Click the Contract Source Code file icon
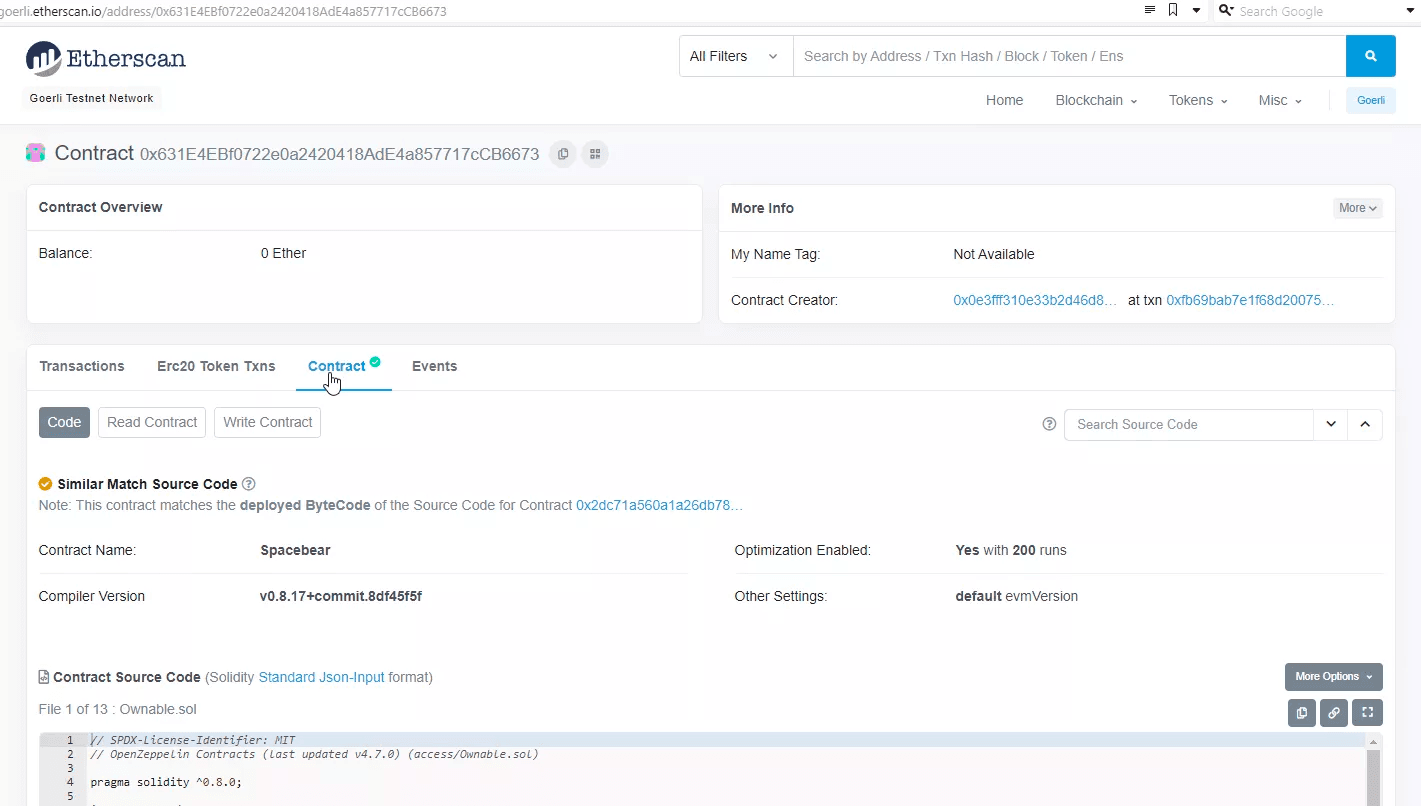1421x806 pixels. [x=43, y=677]
